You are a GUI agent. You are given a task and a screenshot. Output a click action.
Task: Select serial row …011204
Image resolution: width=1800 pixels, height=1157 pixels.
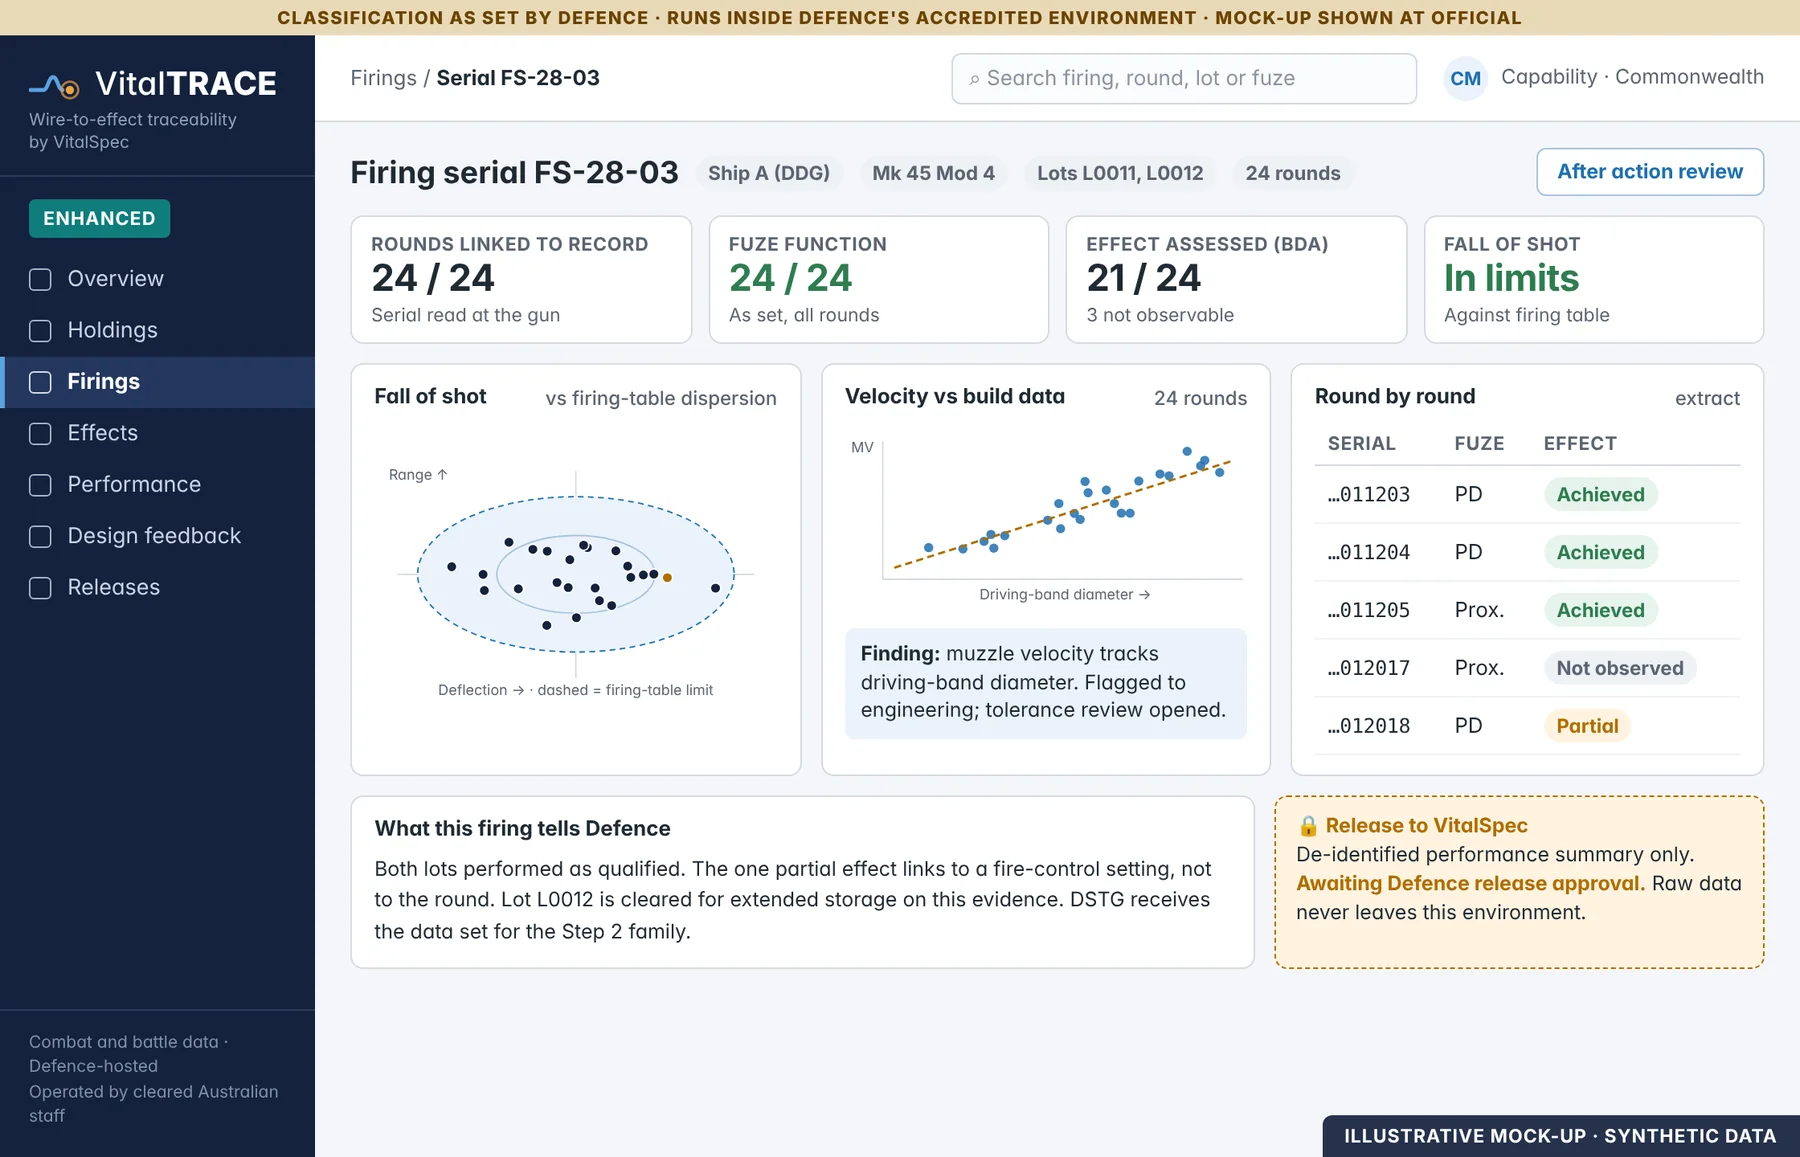click(x=1527, y=553)
